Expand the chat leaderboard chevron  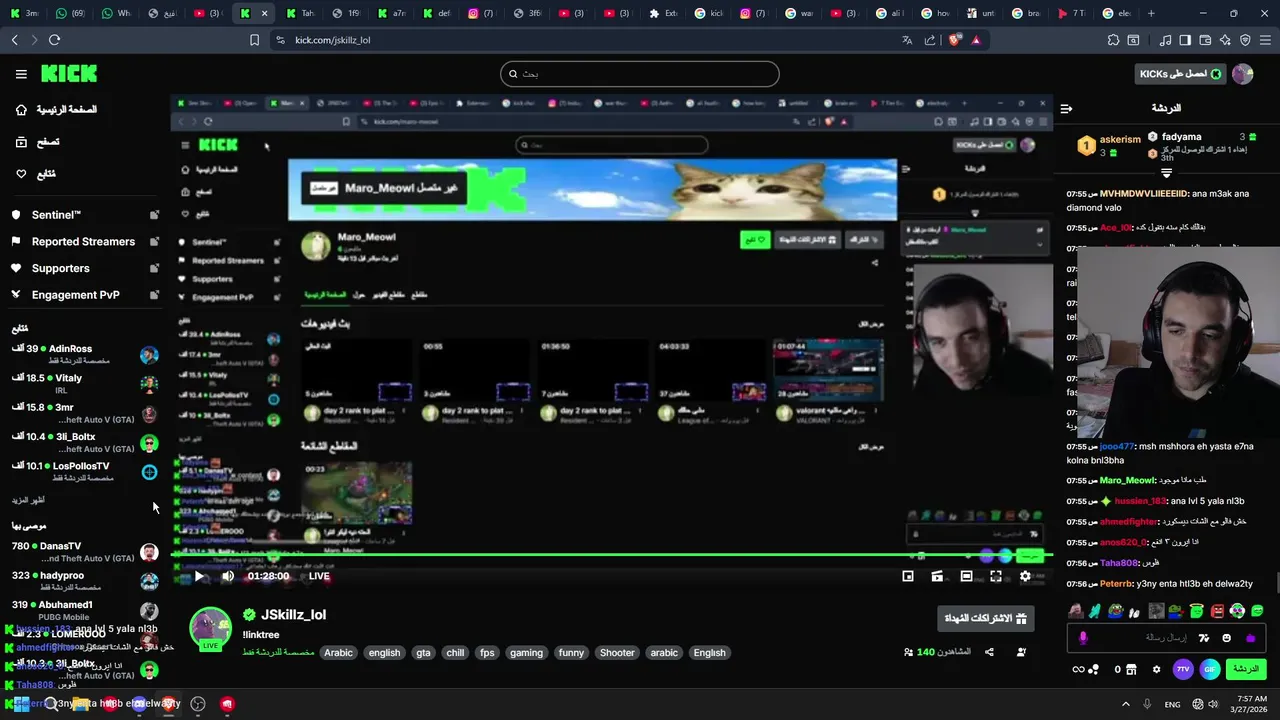pos(1166,174)
